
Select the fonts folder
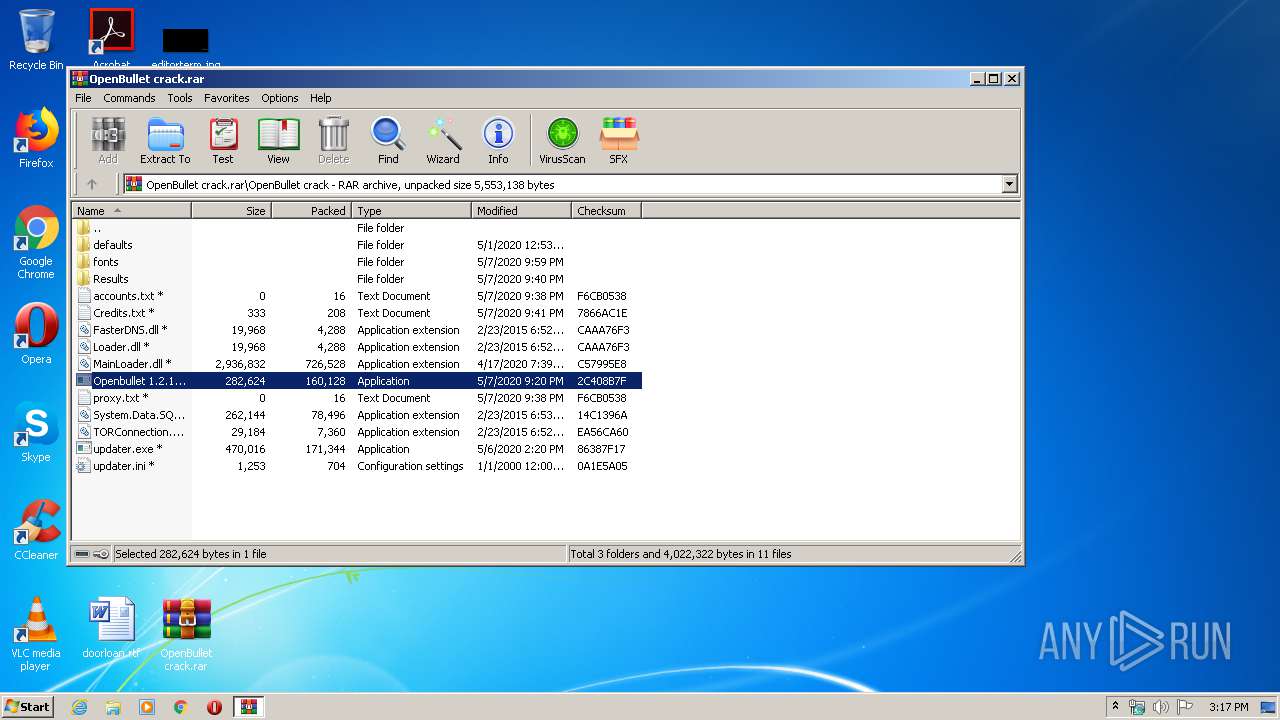(x=357, y=262)
